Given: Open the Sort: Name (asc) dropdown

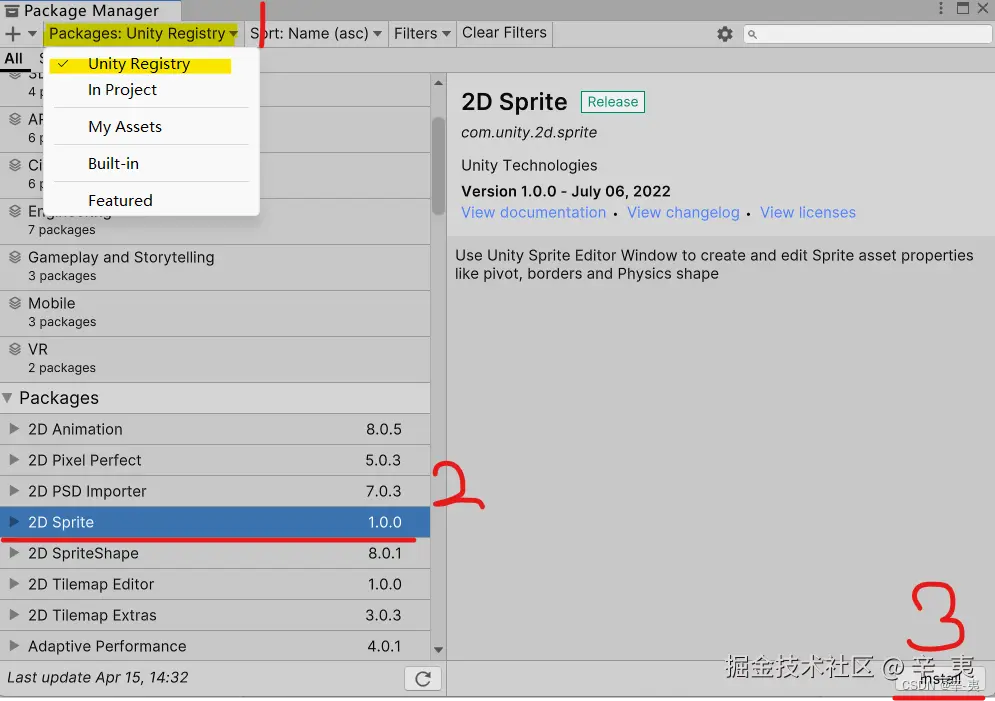Looking at the screenshot, I should pos(315,34).
